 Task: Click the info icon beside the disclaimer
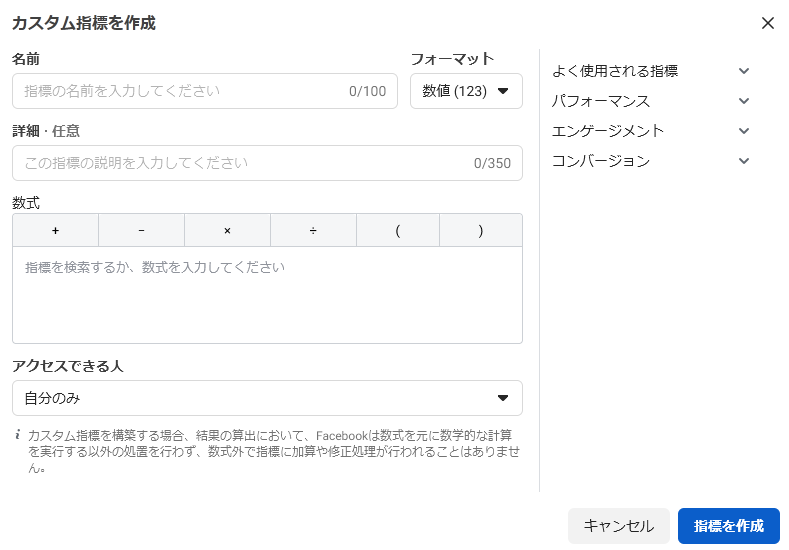coord(18,435)
